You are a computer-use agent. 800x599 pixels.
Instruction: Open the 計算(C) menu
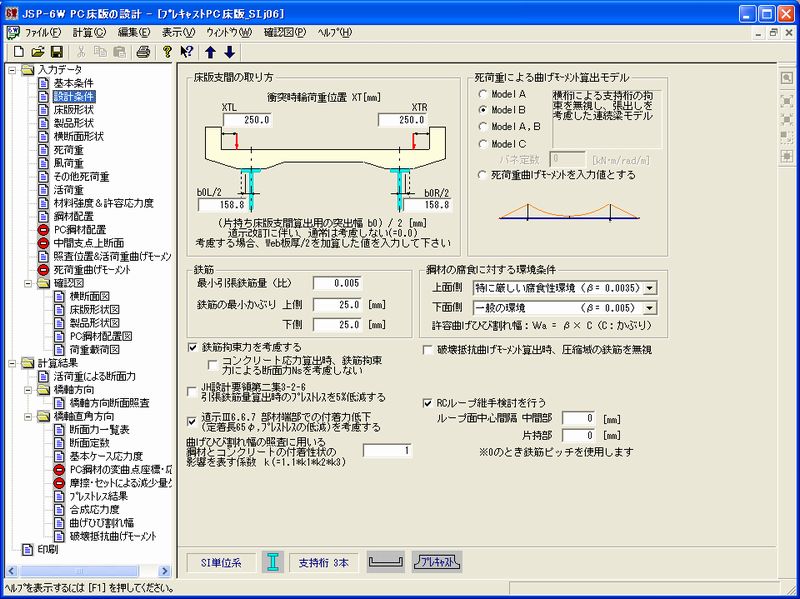tap(89, 32)
